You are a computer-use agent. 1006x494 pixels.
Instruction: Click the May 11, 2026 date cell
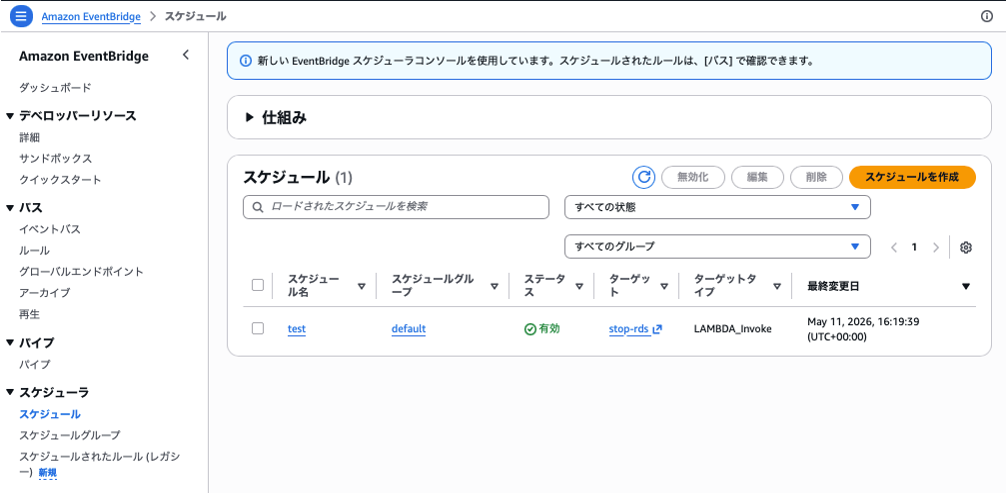coord(864,329)
